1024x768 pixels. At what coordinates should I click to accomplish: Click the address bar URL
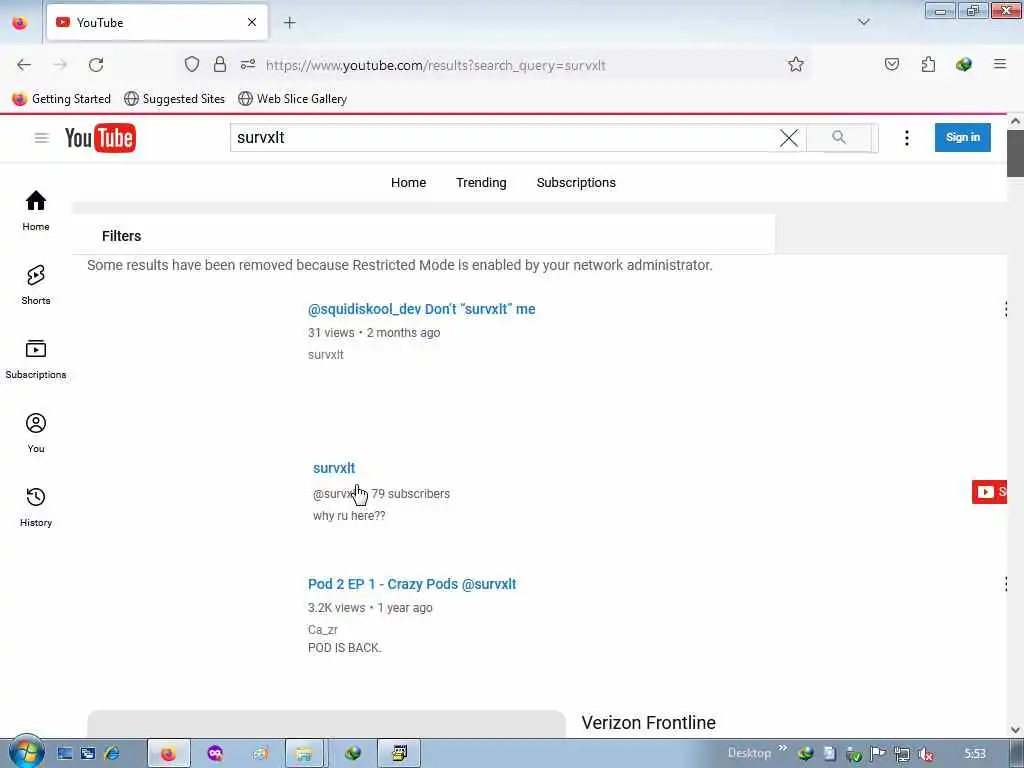[x=436, y=65]
